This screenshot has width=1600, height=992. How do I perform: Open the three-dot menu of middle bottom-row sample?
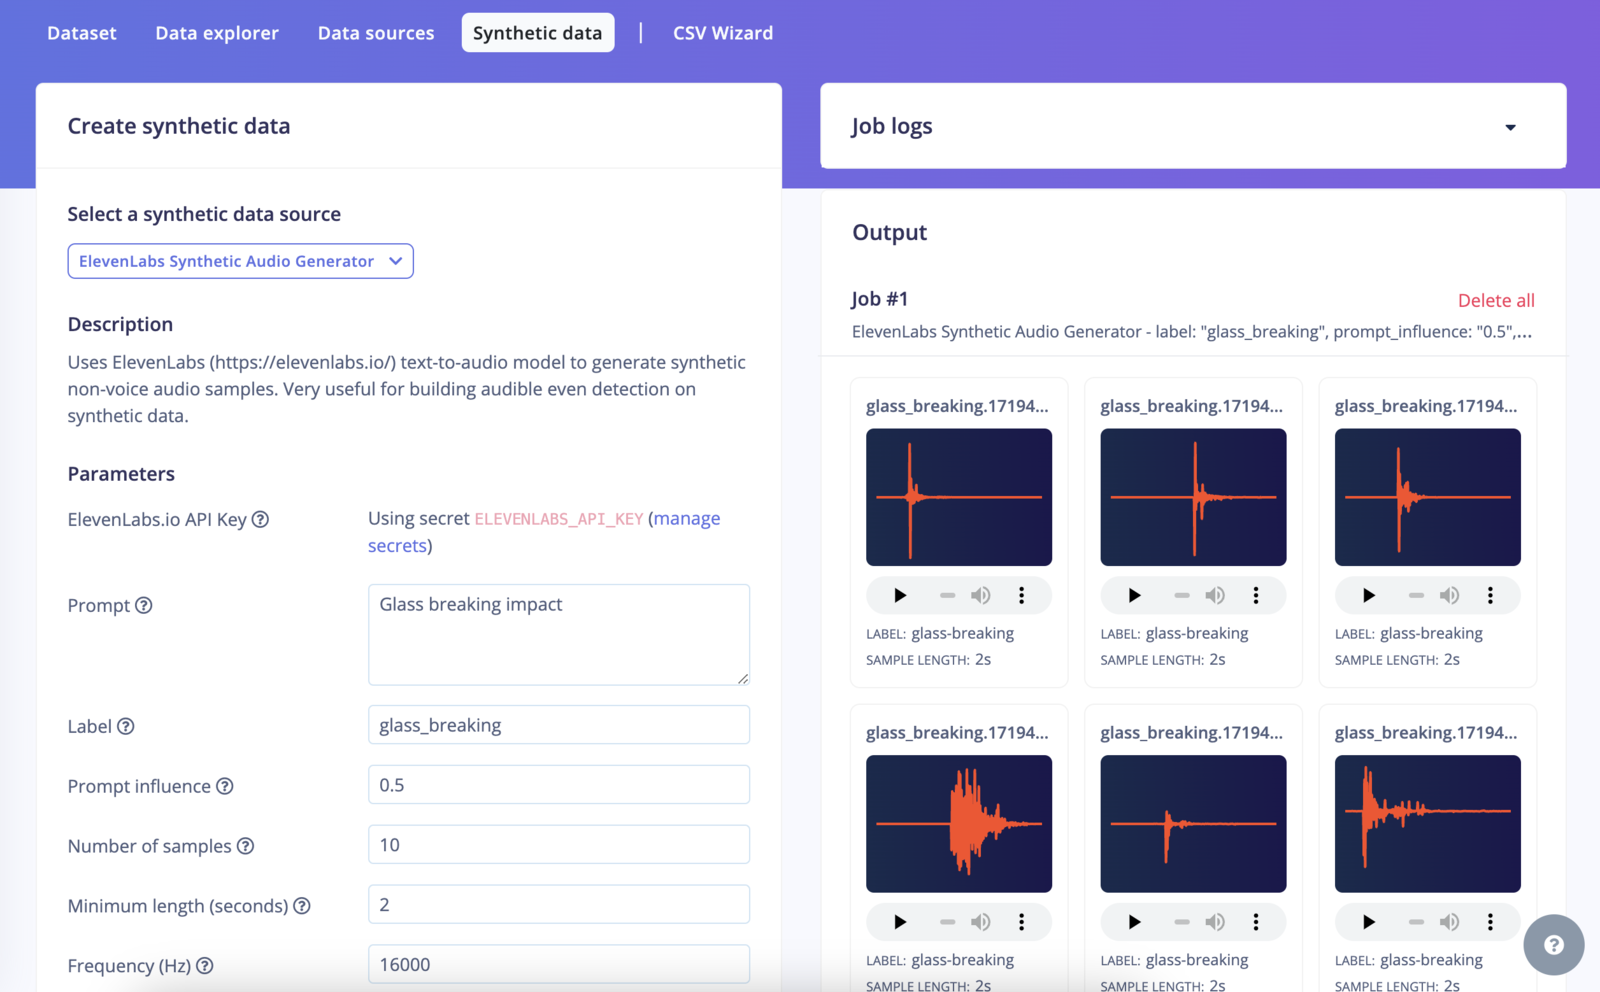pos(1256,922)
